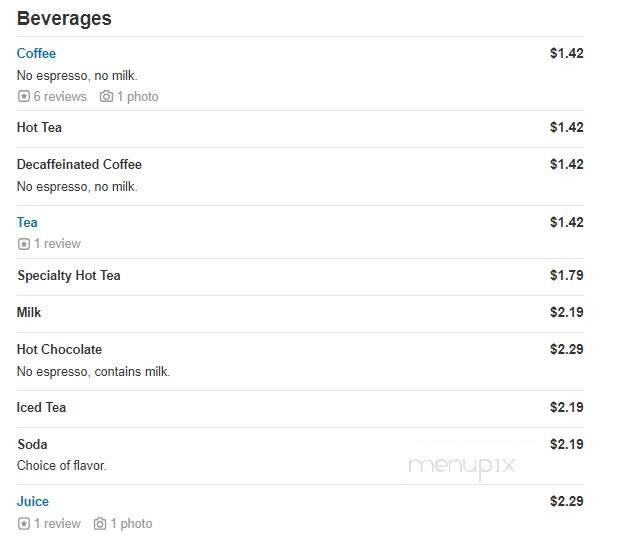Select the Decaffeinated Coffee item name
Image resolution: width=641 pixels, height=548 pixels.
point(79,164)
